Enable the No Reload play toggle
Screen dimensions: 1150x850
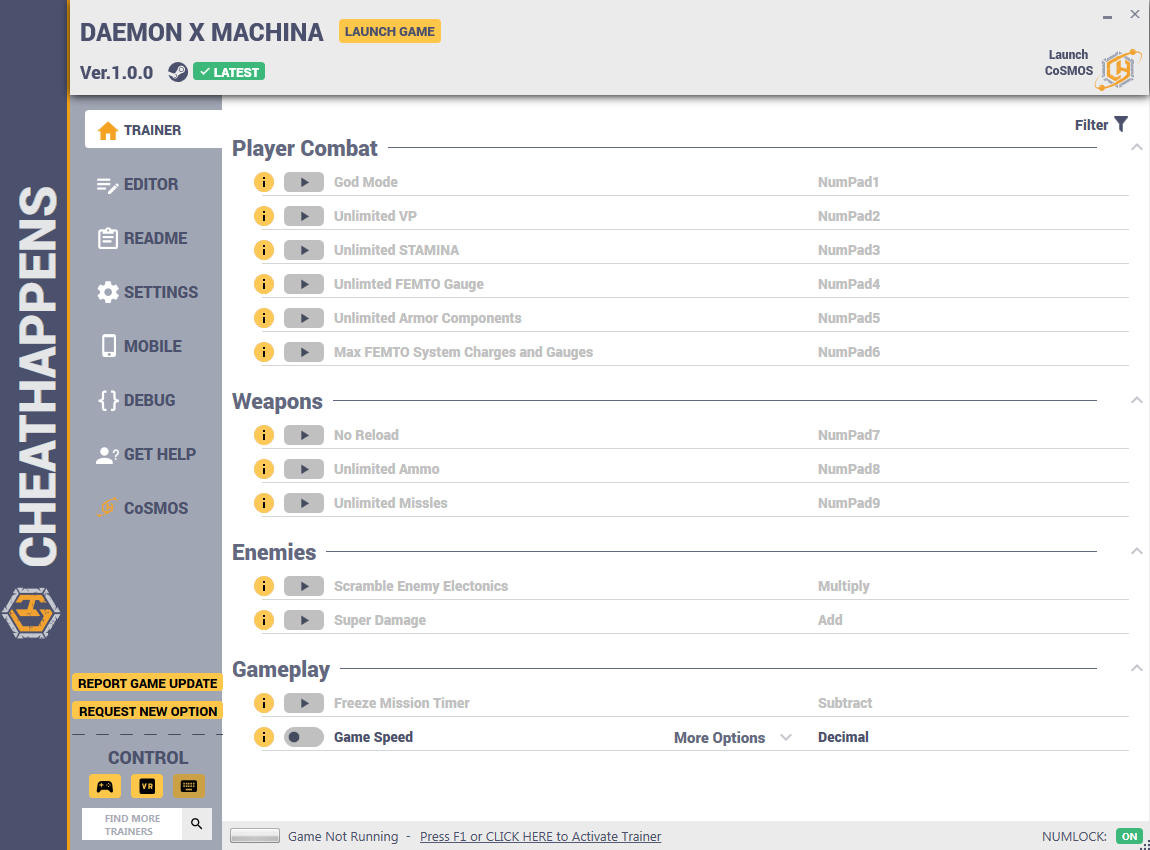304,435
